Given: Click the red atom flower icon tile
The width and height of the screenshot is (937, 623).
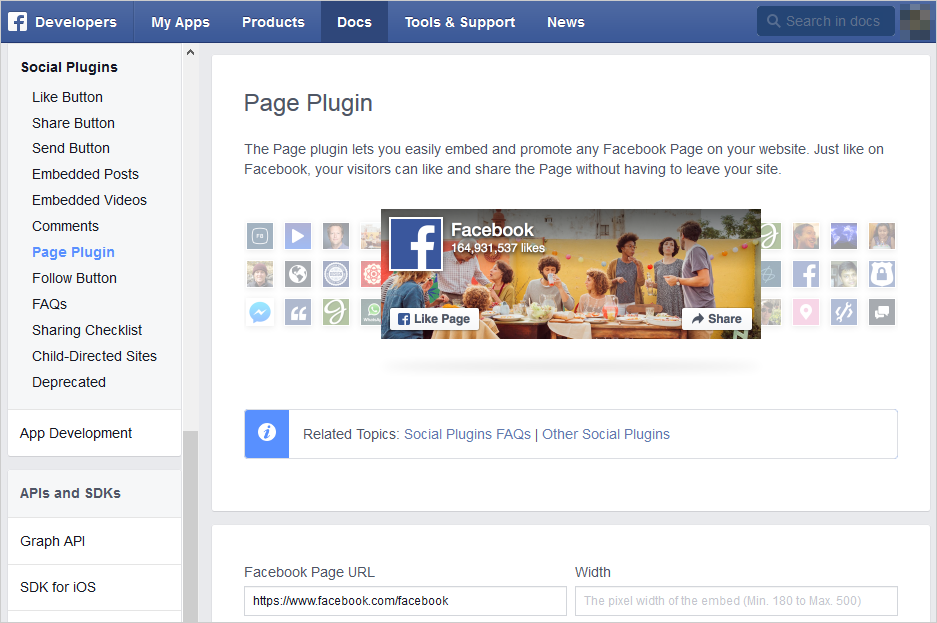Looking at the screenshot, I should [371, 274].
